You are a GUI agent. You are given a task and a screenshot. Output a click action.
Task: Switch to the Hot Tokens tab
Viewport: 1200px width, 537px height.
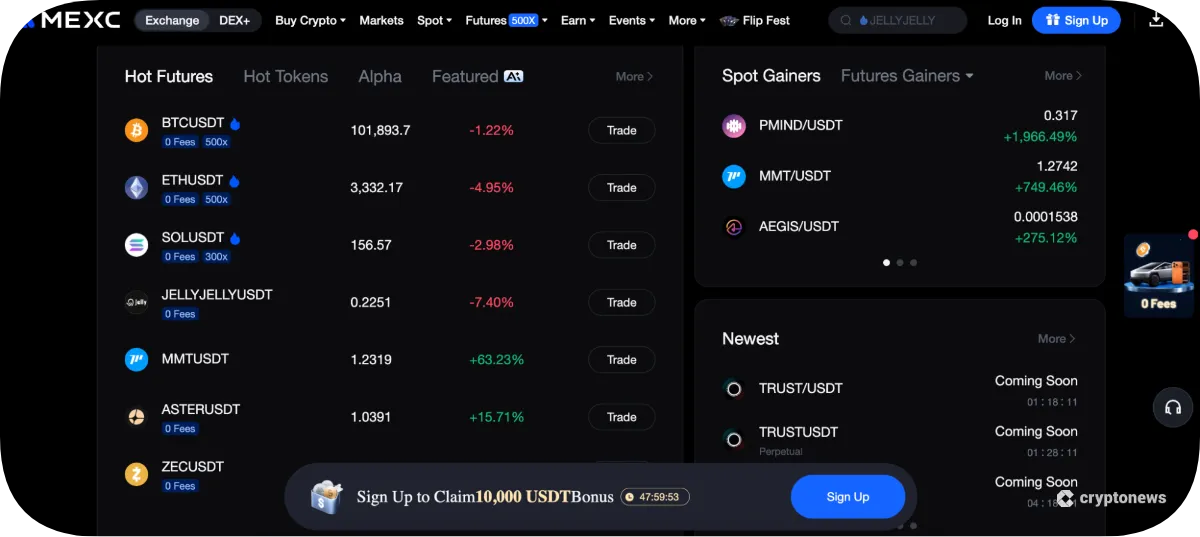285,76
